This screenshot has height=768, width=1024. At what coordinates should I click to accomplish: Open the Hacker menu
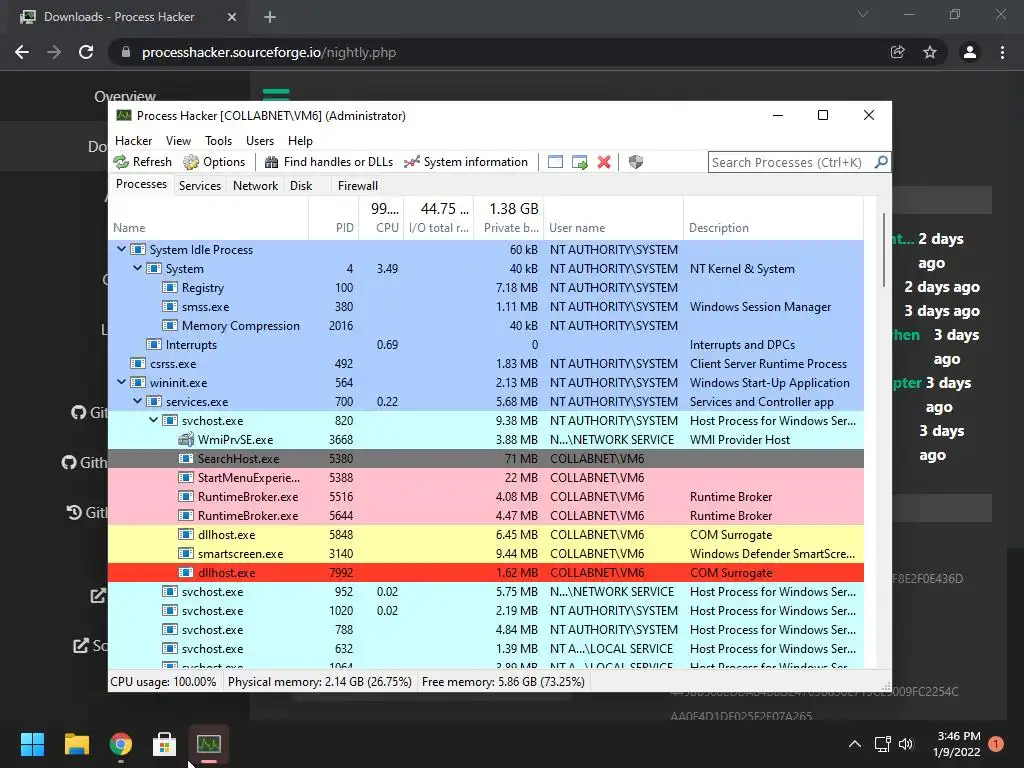(133, 140)
